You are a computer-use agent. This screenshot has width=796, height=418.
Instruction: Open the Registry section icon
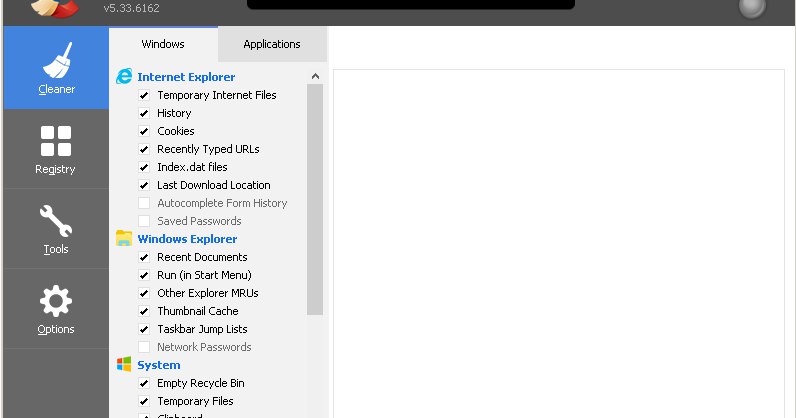pyautogui.click(x=56, y=150)
